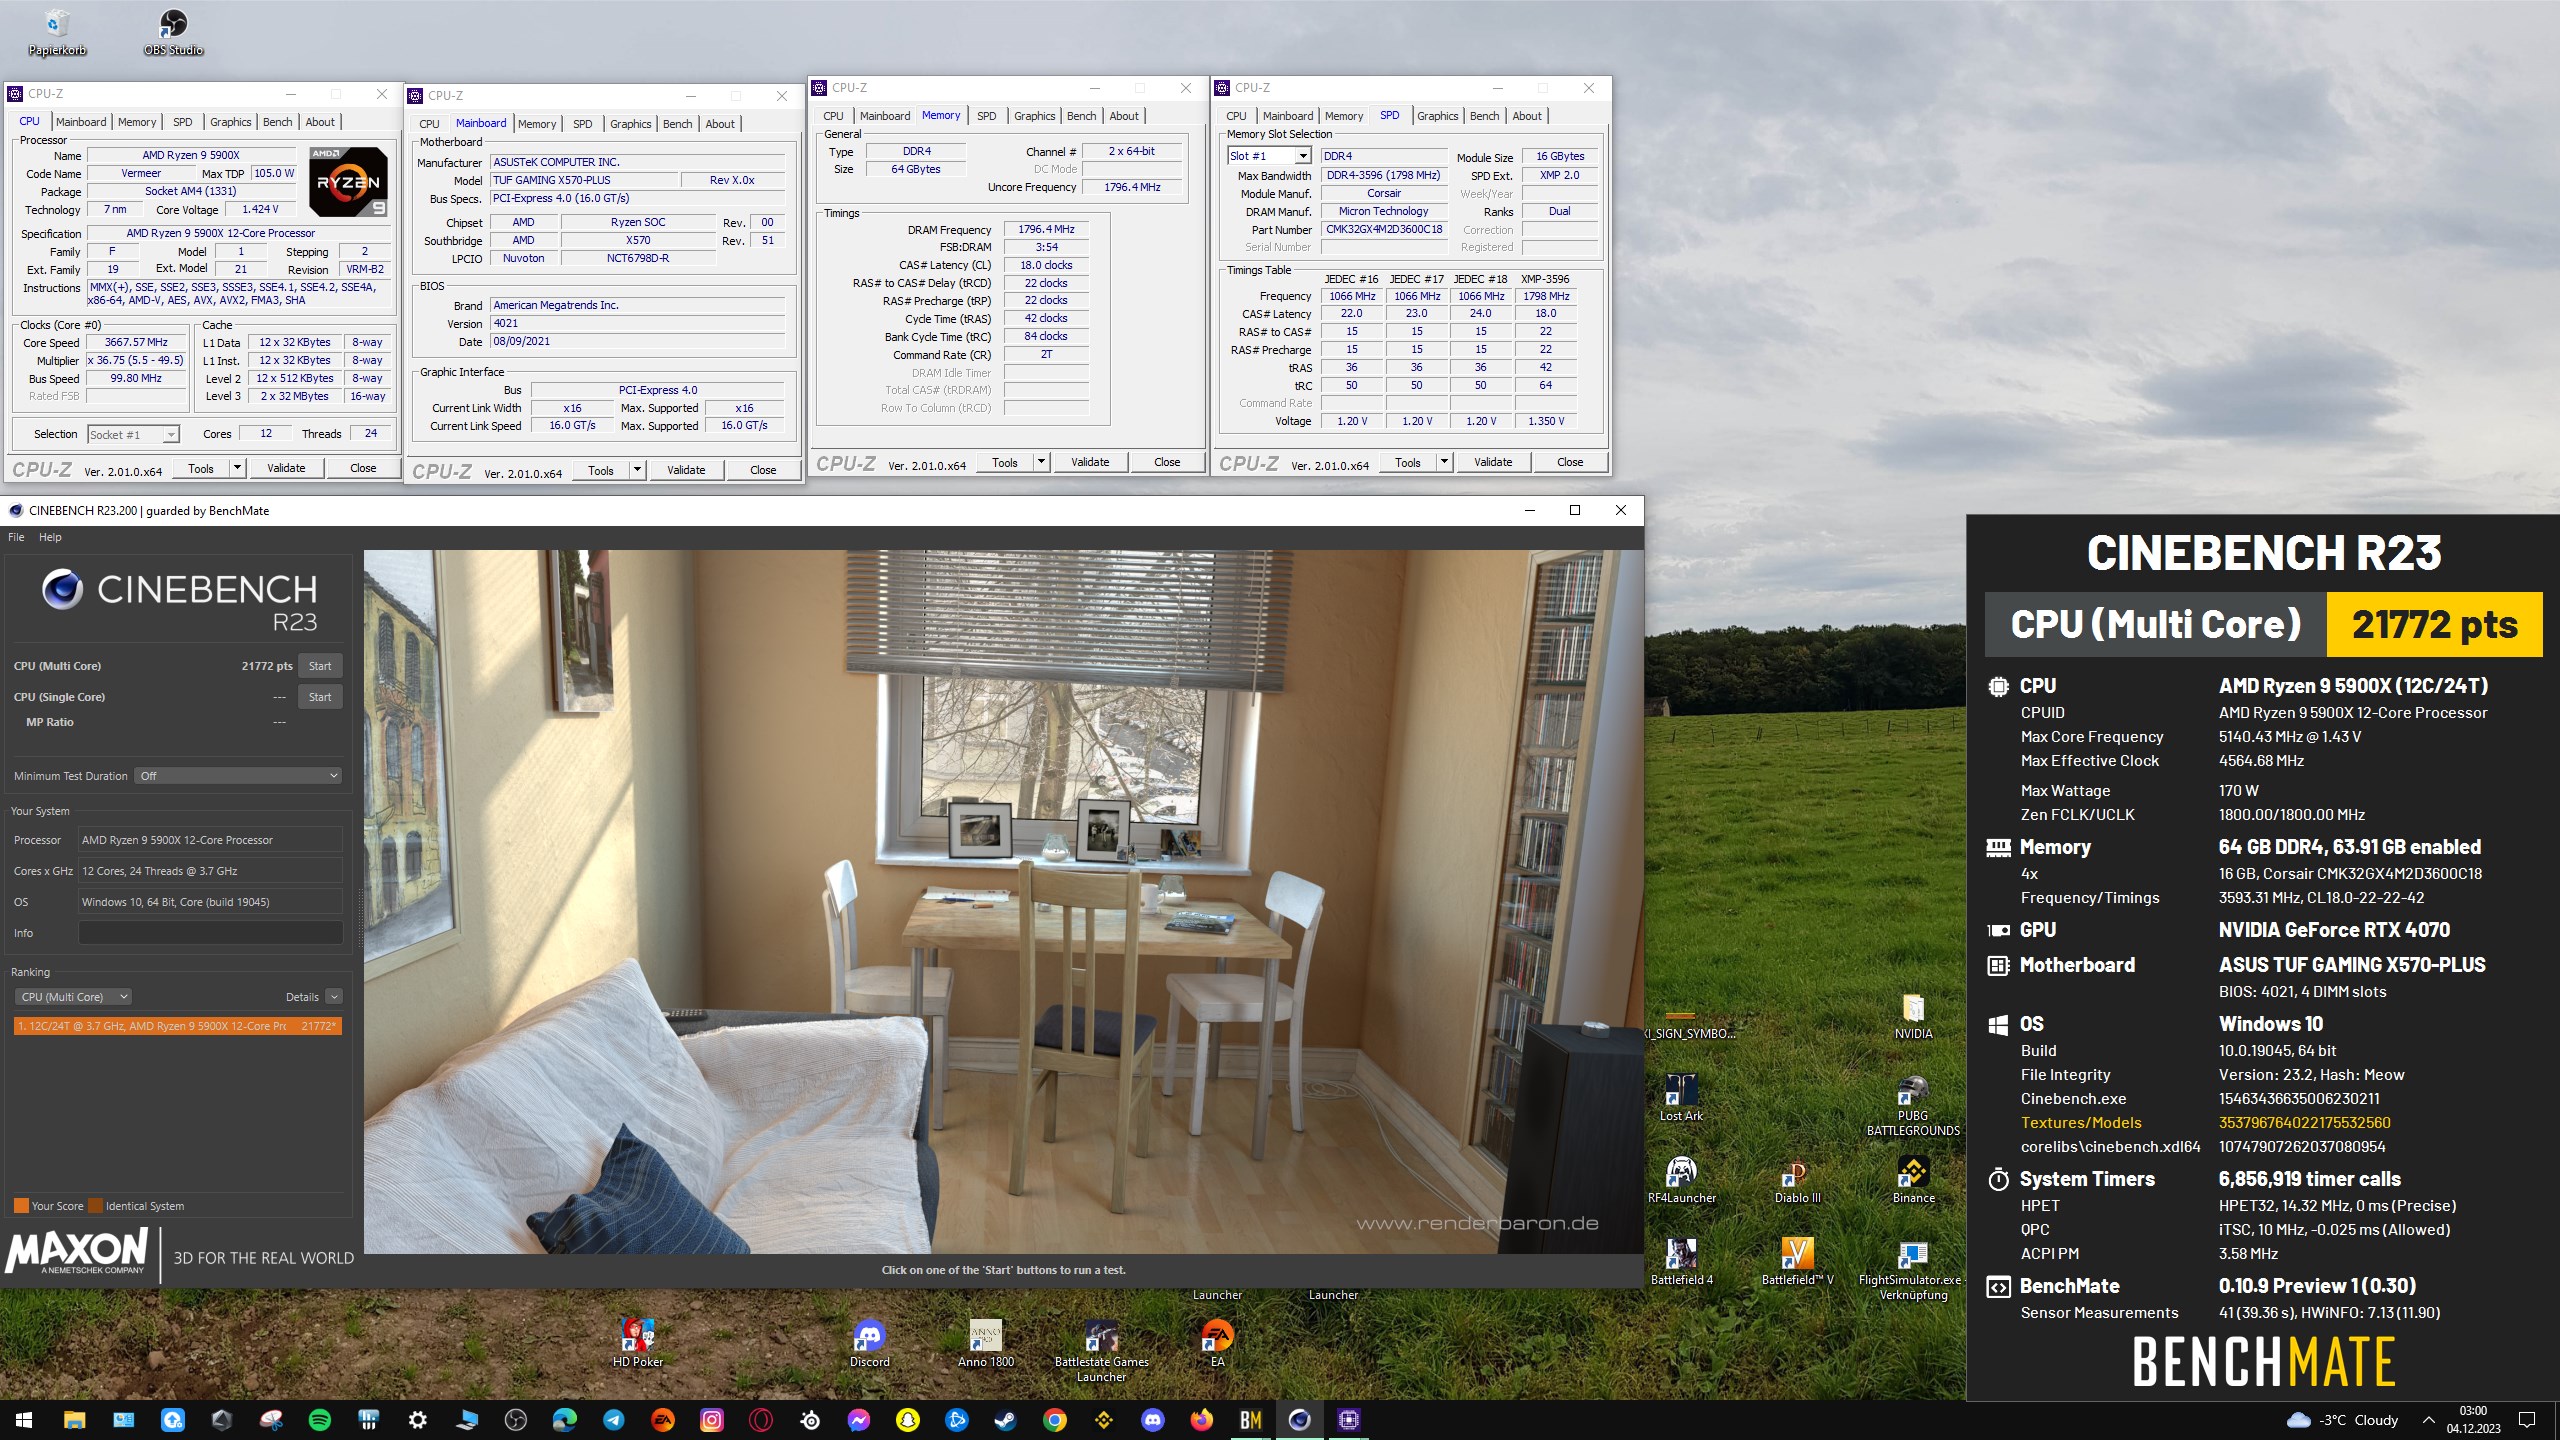Open the Slot #1 memory slot dropdown
Viewport: 2560px width, 1440px height.
(x=1269, y=156)
